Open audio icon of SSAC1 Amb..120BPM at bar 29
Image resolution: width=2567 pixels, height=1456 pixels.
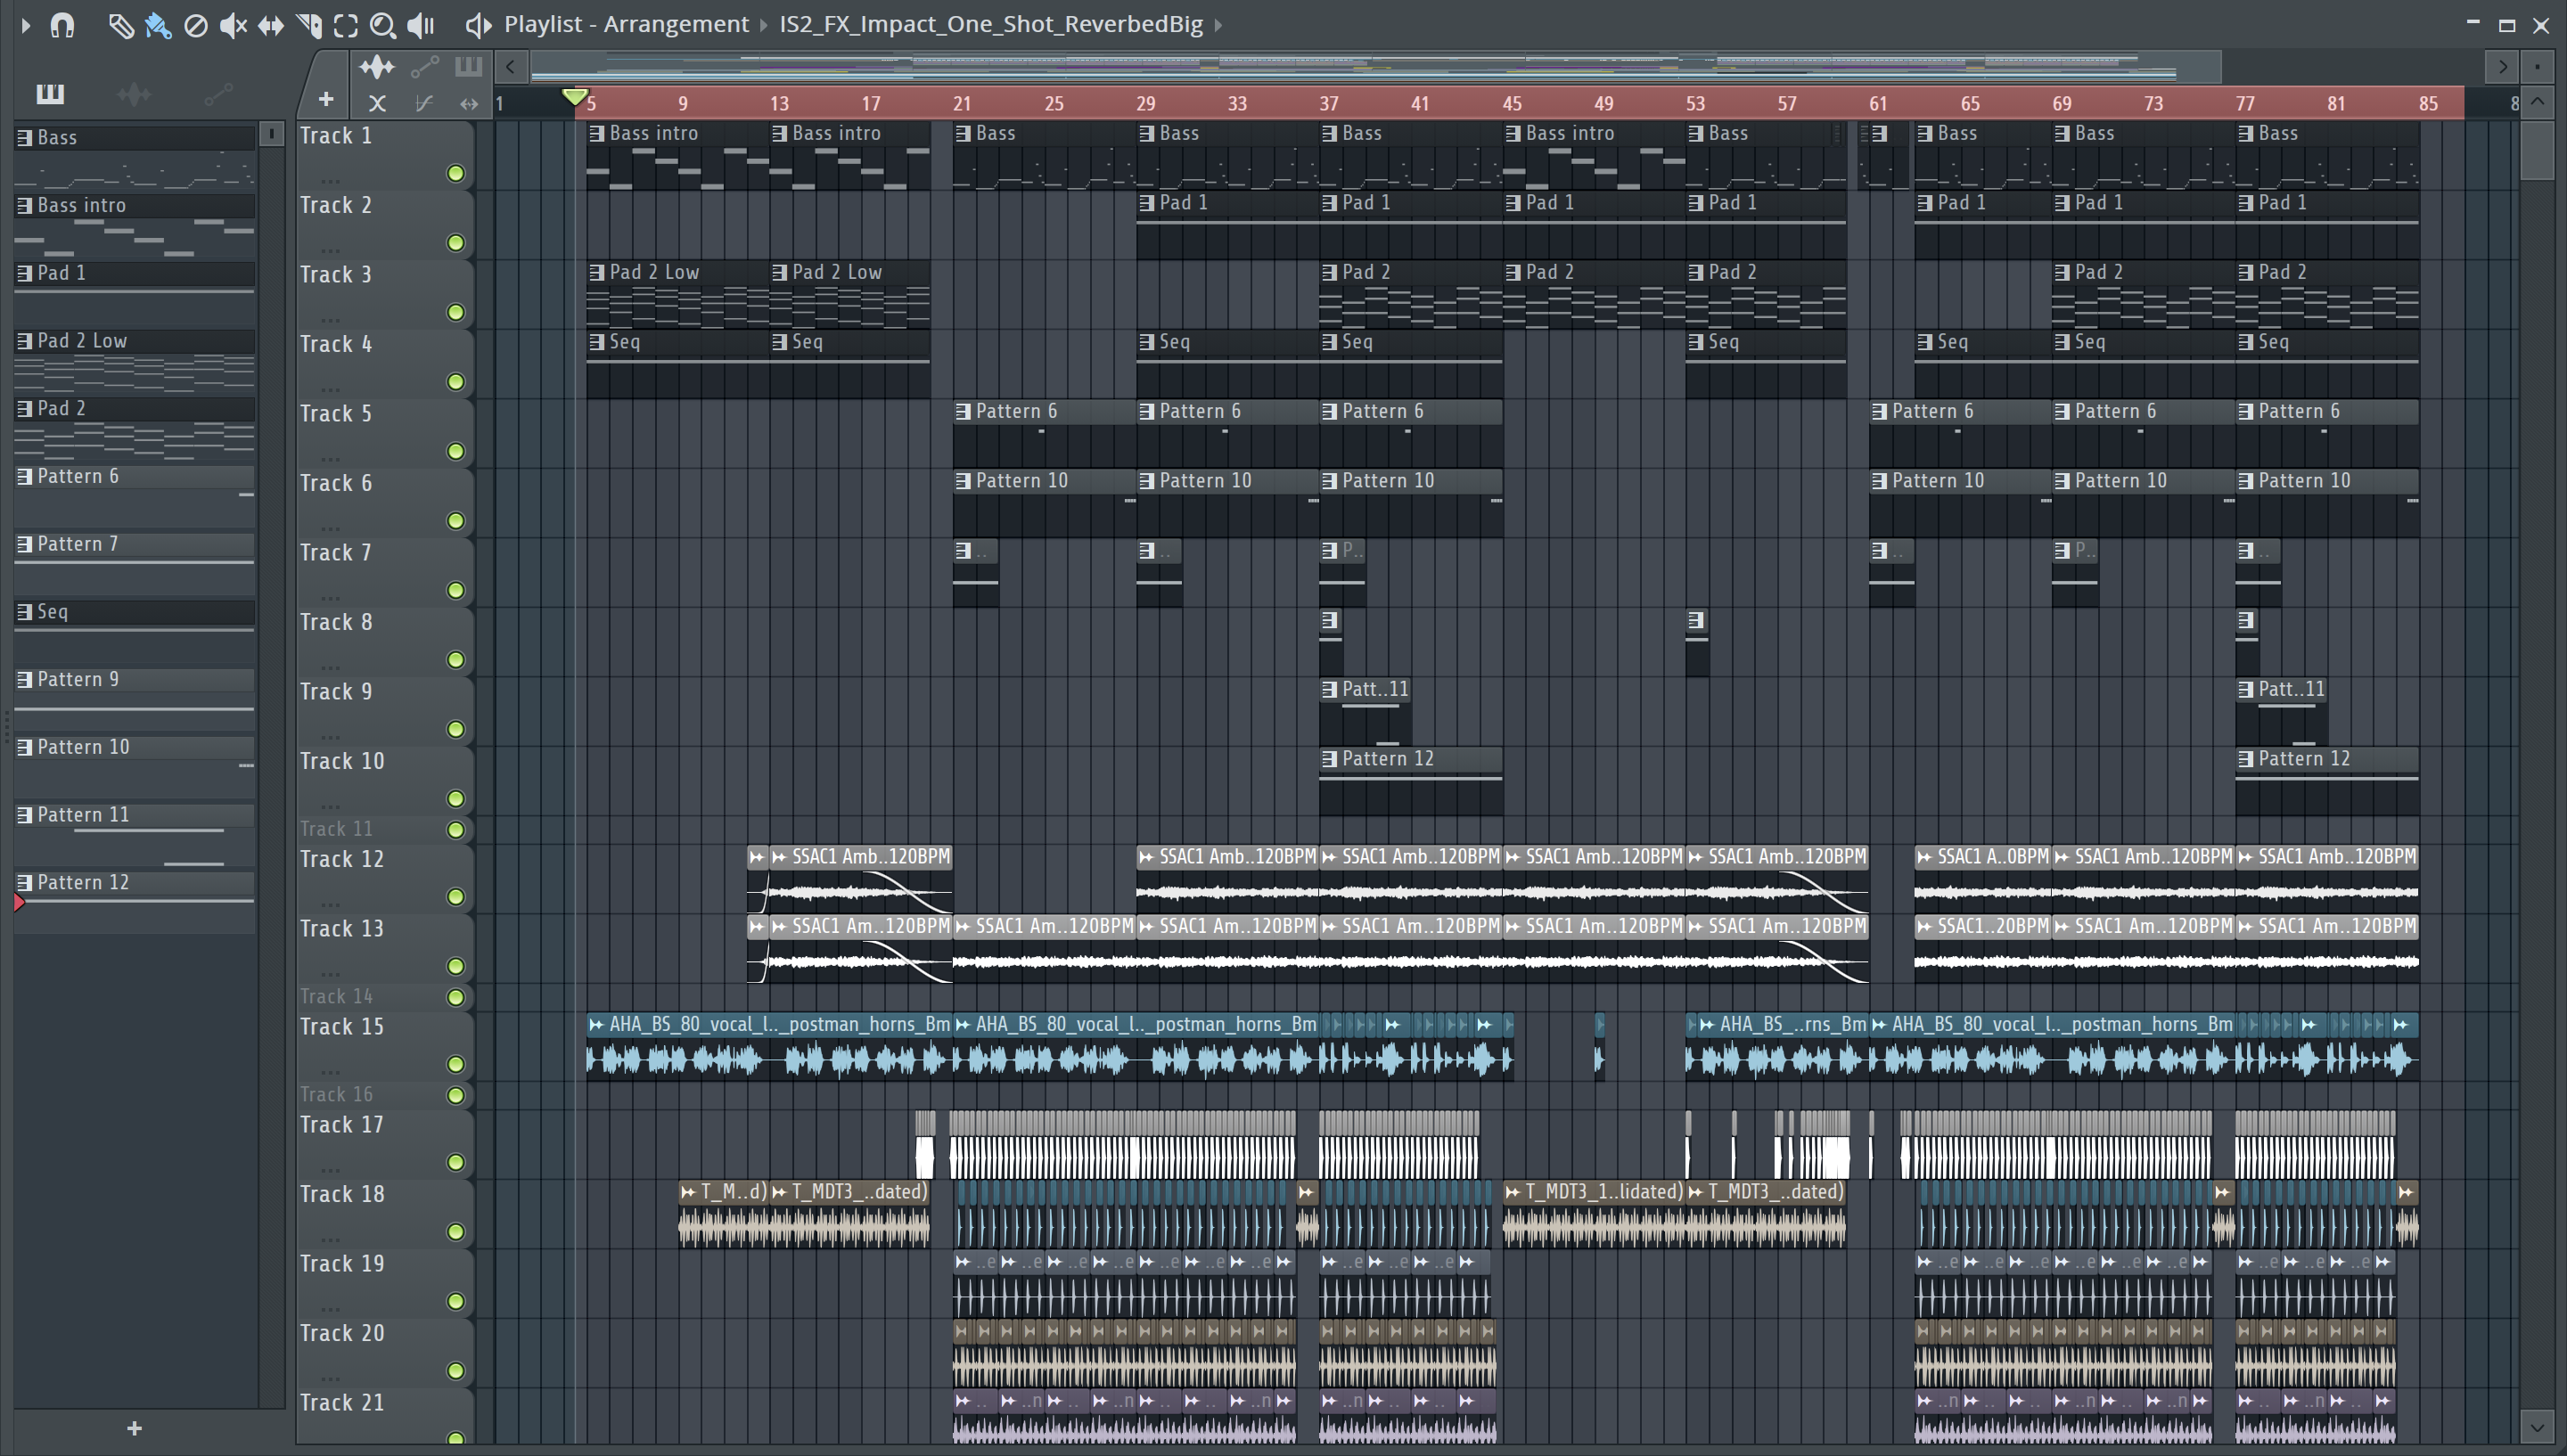1147,857
